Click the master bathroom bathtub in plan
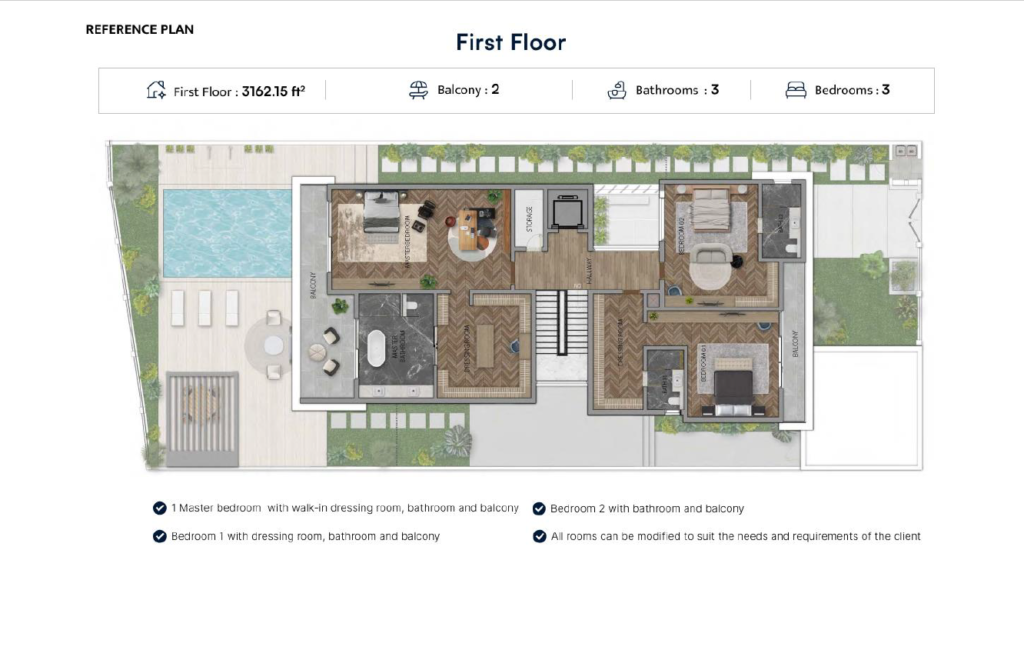1024x650 pixels. 376,348
